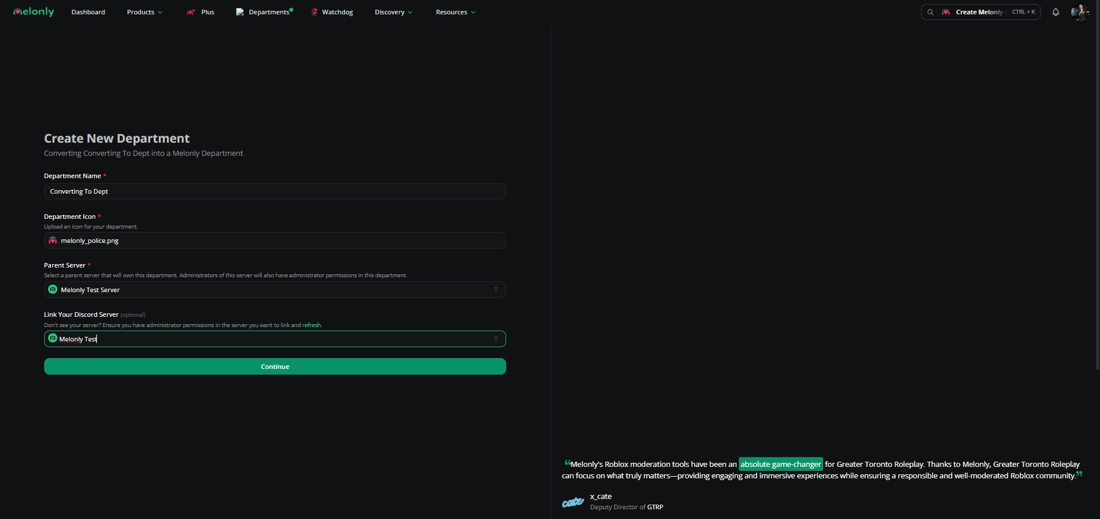
Task: Toggle Parent Server dropdown chevron arrows
Action: (x=495, y=290)
